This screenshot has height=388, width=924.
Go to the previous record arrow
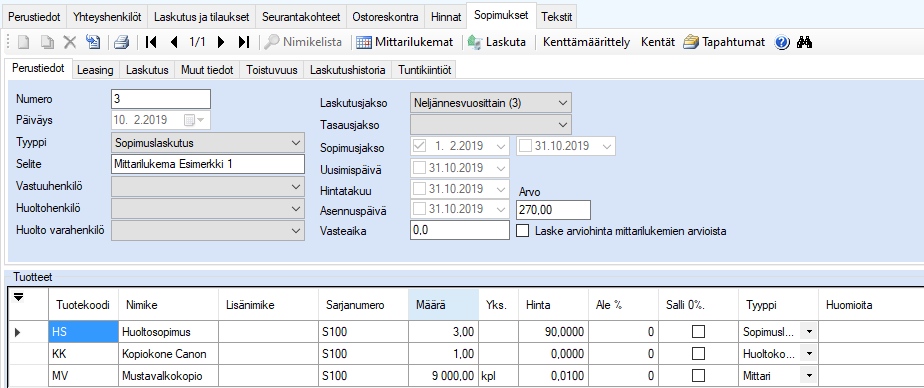coord(174,42)
